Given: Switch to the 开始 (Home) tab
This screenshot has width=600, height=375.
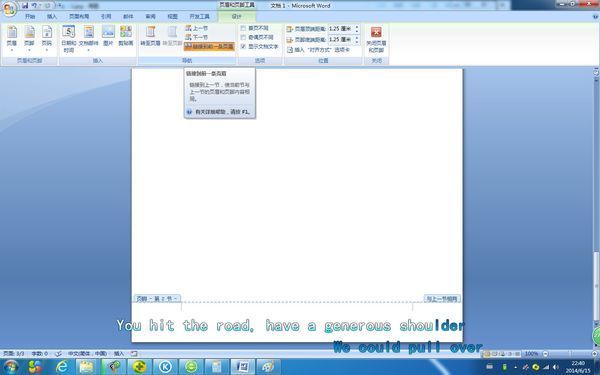Looking at the screenshot, I should click(x=30, y=16).
